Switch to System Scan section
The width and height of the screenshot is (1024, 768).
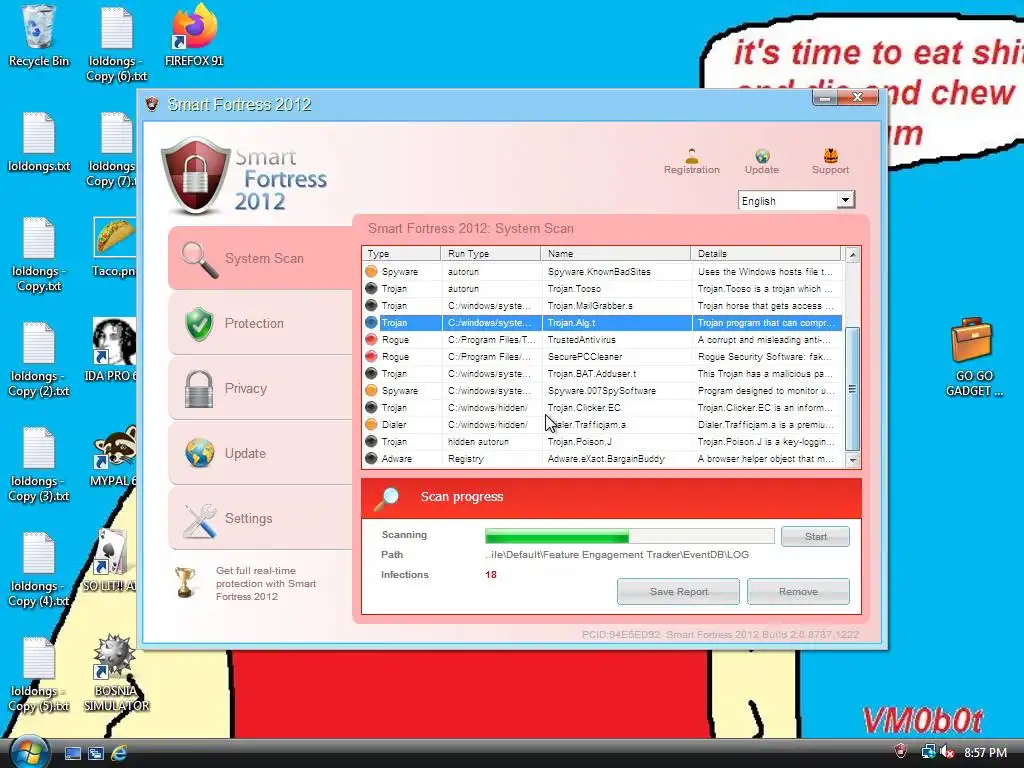(260, 258)
